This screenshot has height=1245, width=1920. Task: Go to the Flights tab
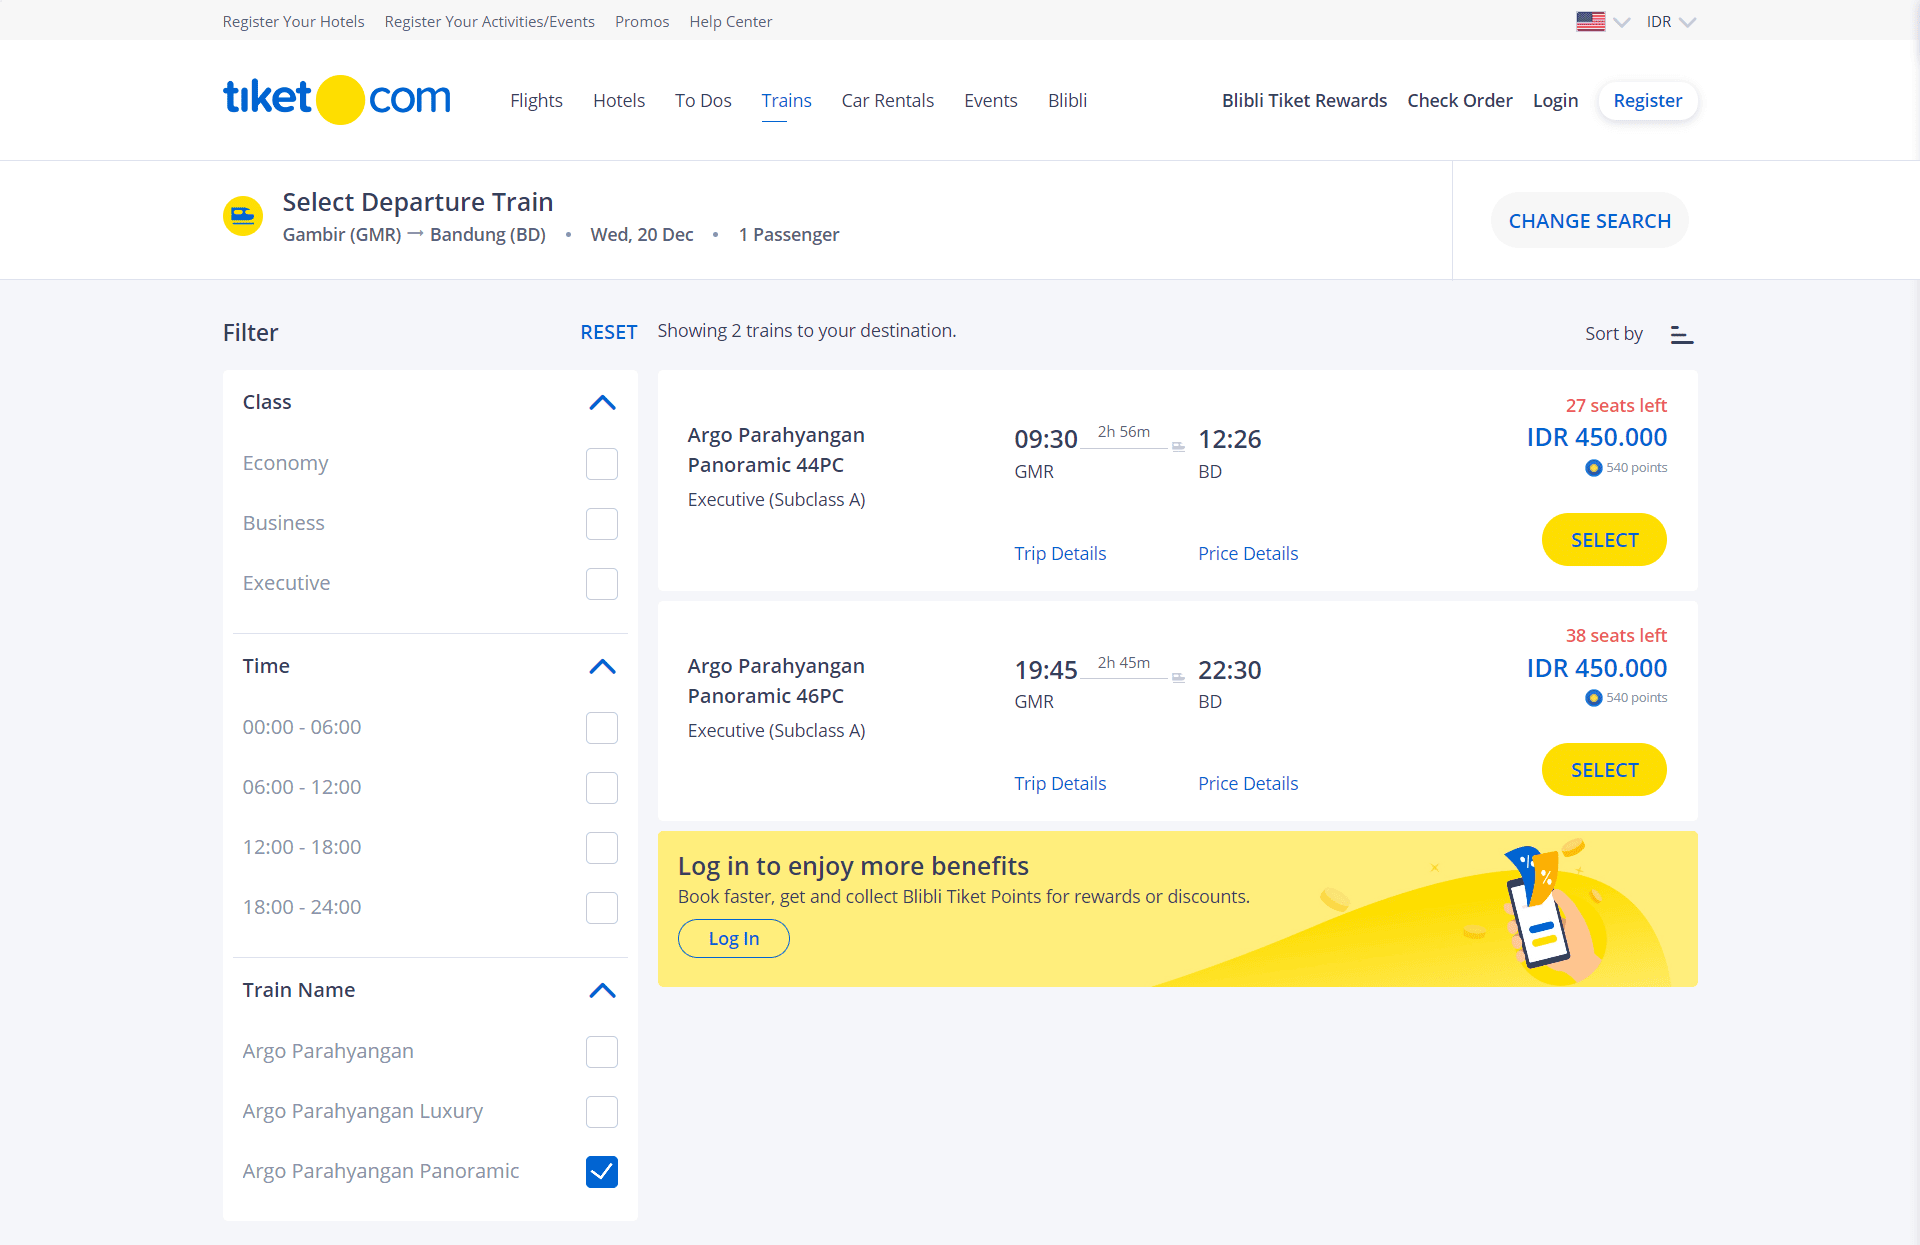pos(536,101)
